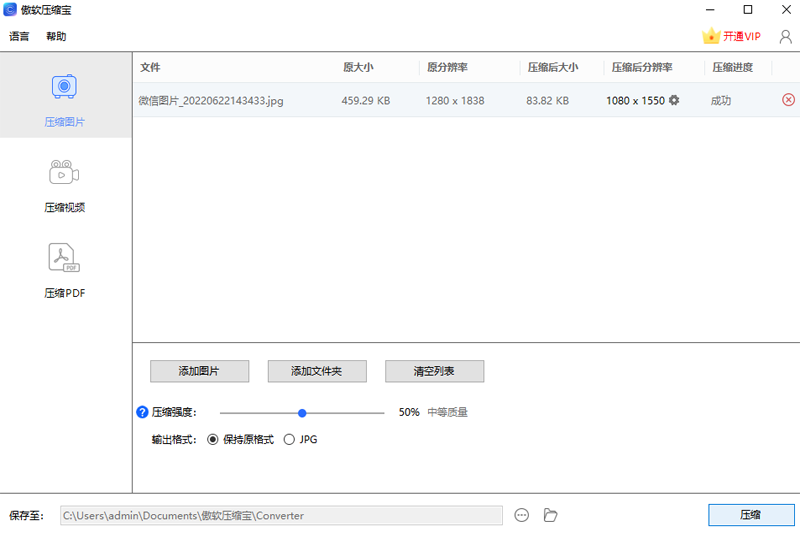
Task: Remove the jpg file with red X icon
Action: click(x=788, y=100)
